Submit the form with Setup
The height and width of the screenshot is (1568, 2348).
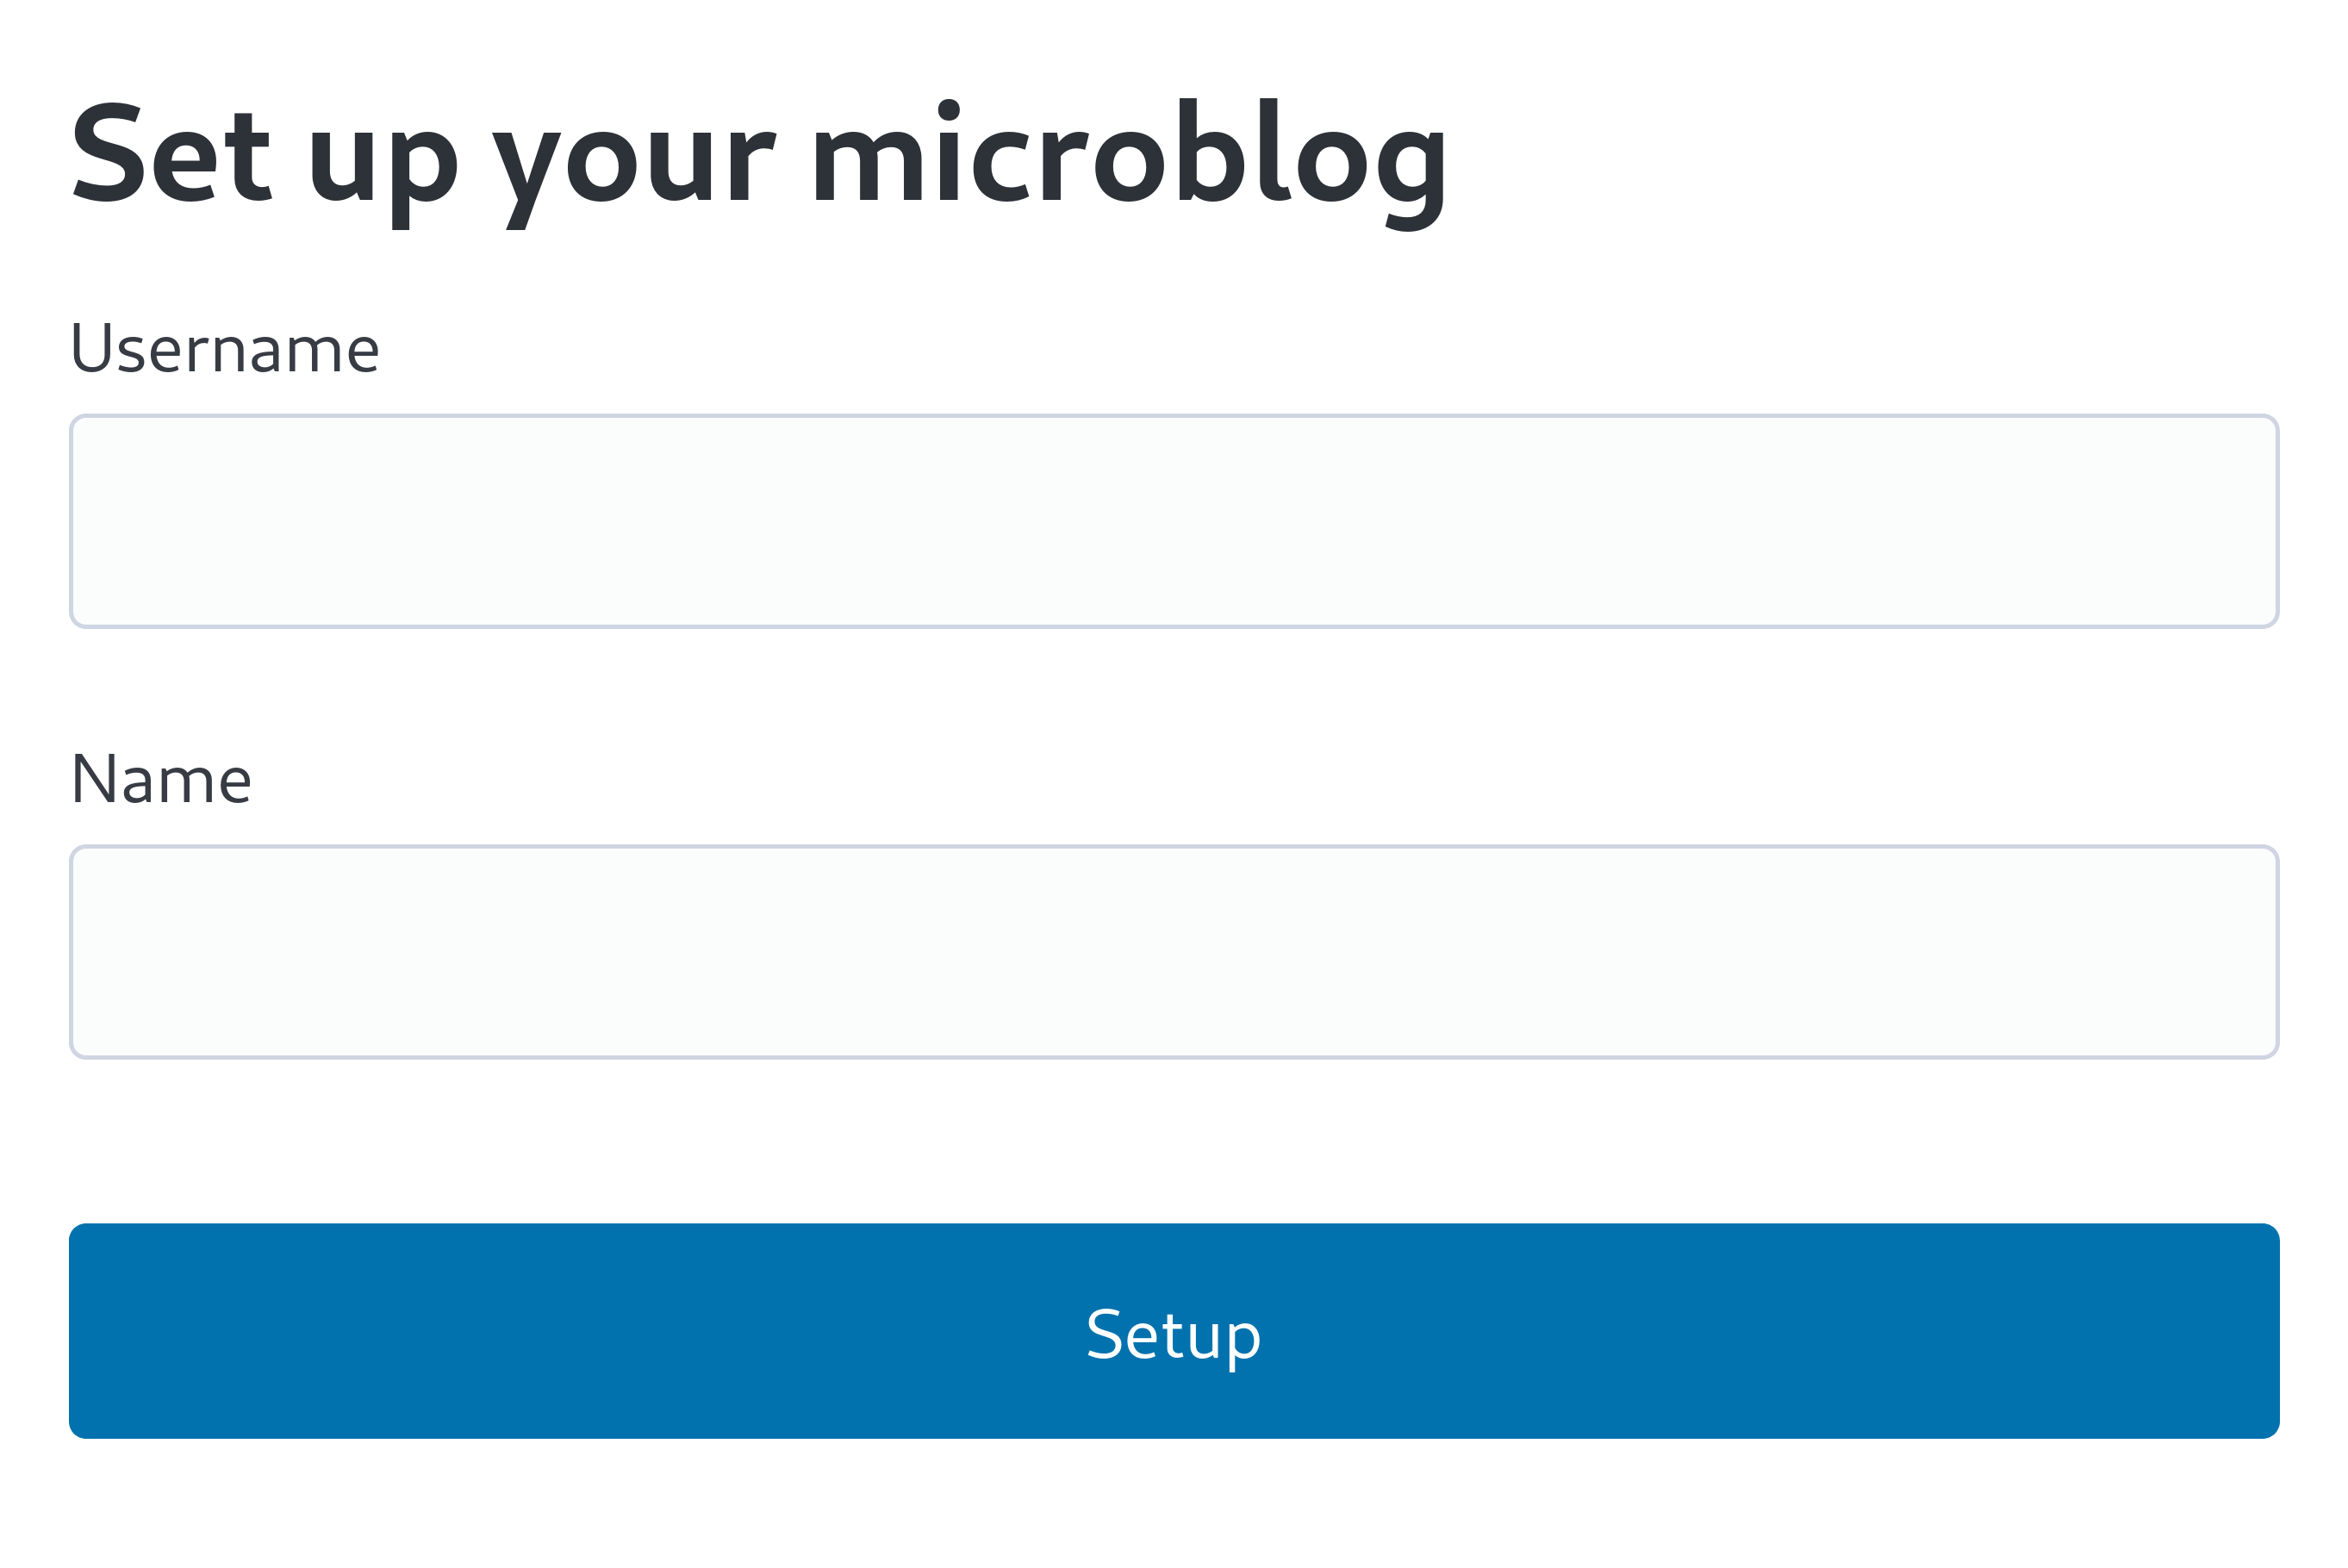pyautogui.click(x=1174, y=1331)
